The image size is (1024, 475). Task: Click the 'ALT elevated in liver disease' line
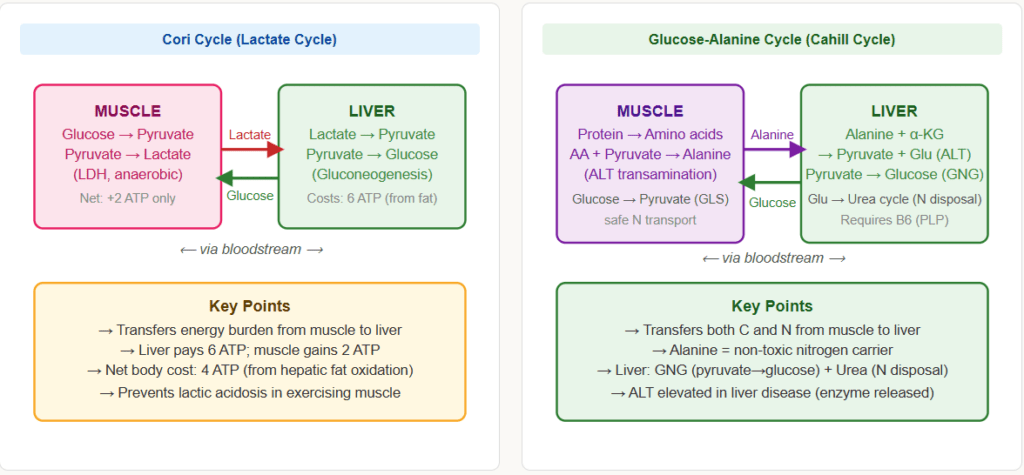click(771, 392)
